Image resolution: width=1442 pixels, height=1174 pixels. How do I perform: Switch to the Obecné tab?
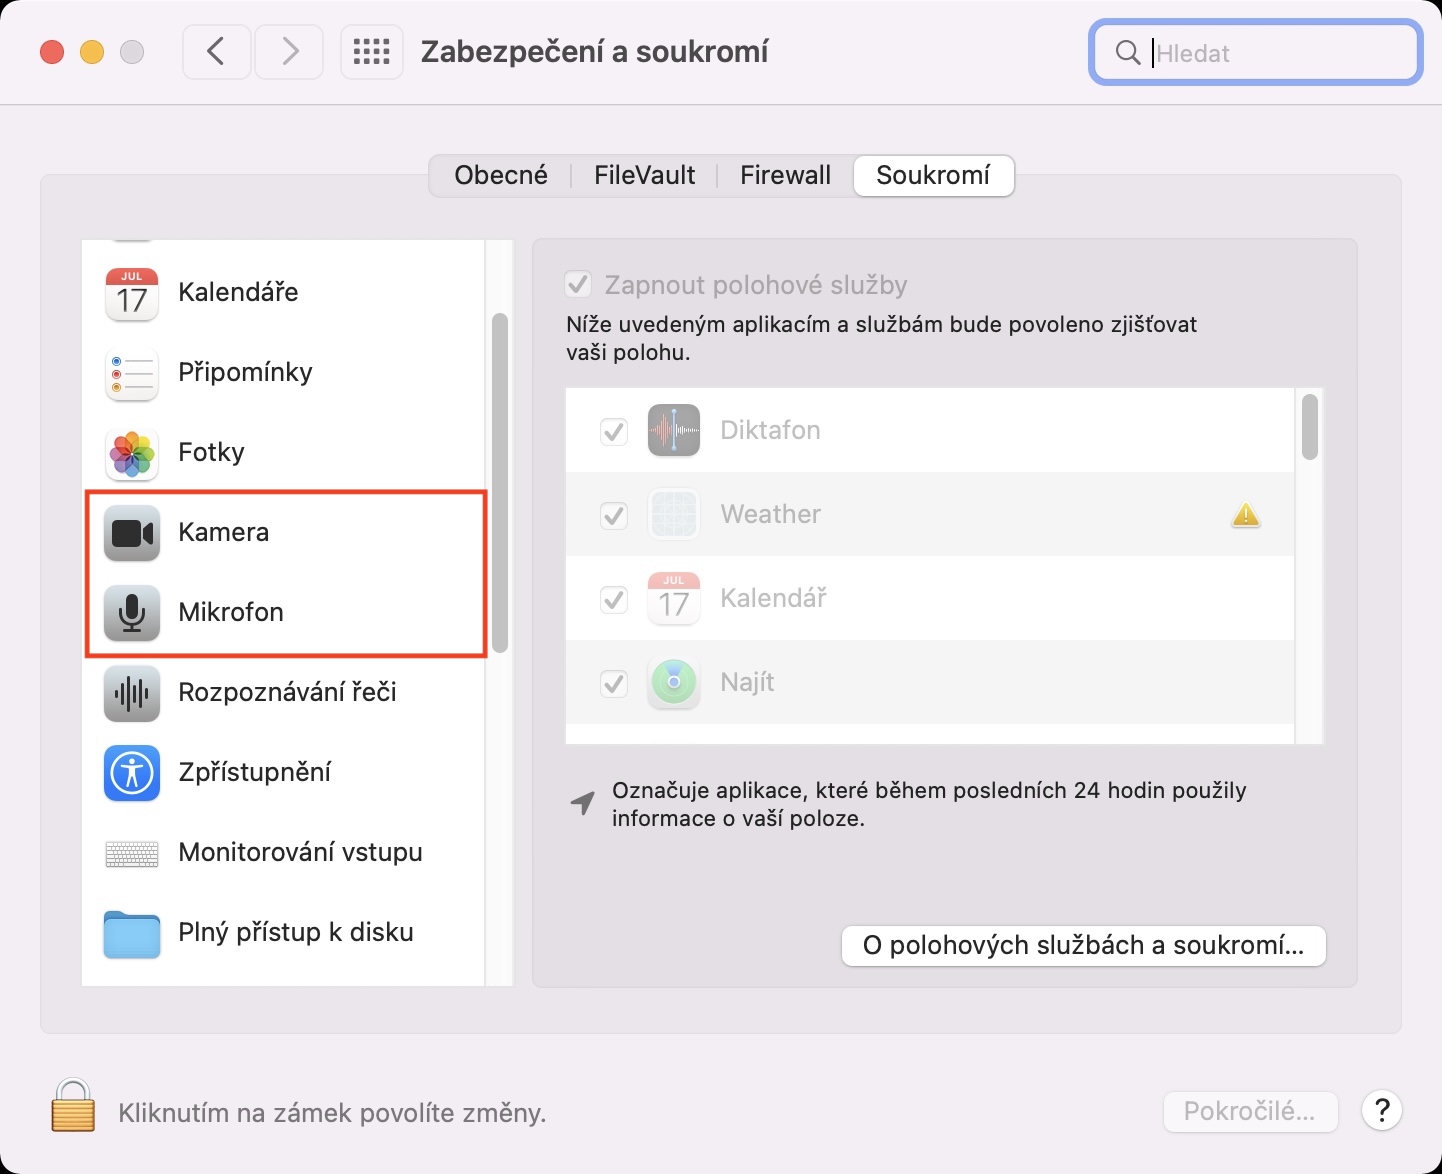click(x=501, y=176)
